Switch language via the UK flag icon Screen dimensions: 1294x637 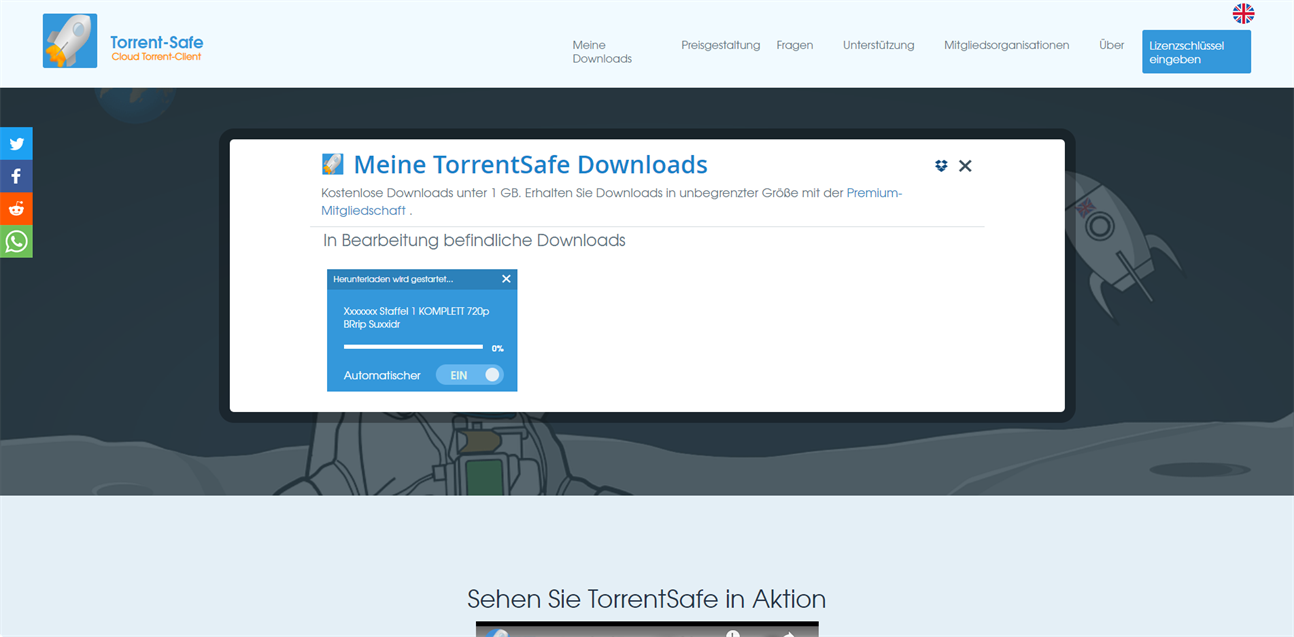(x=1243, y=13)
